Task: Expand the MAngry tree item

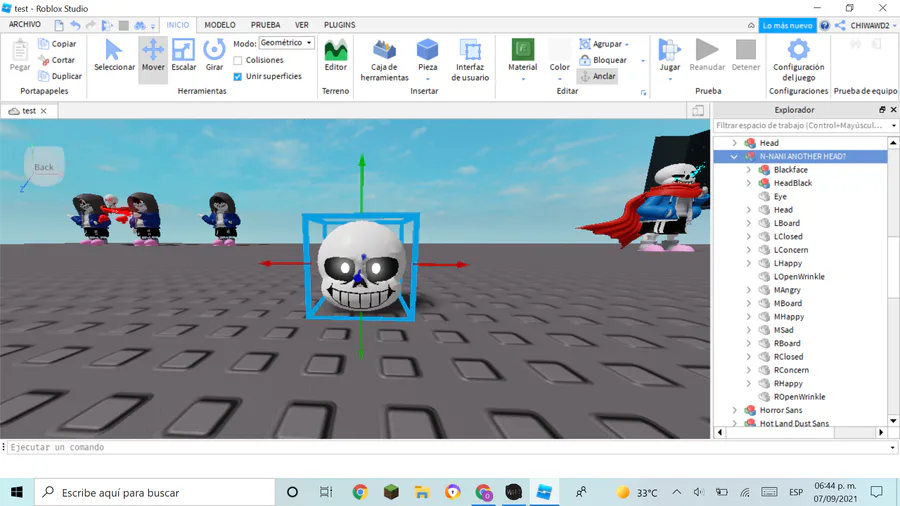Action: (x=748, y=290)
